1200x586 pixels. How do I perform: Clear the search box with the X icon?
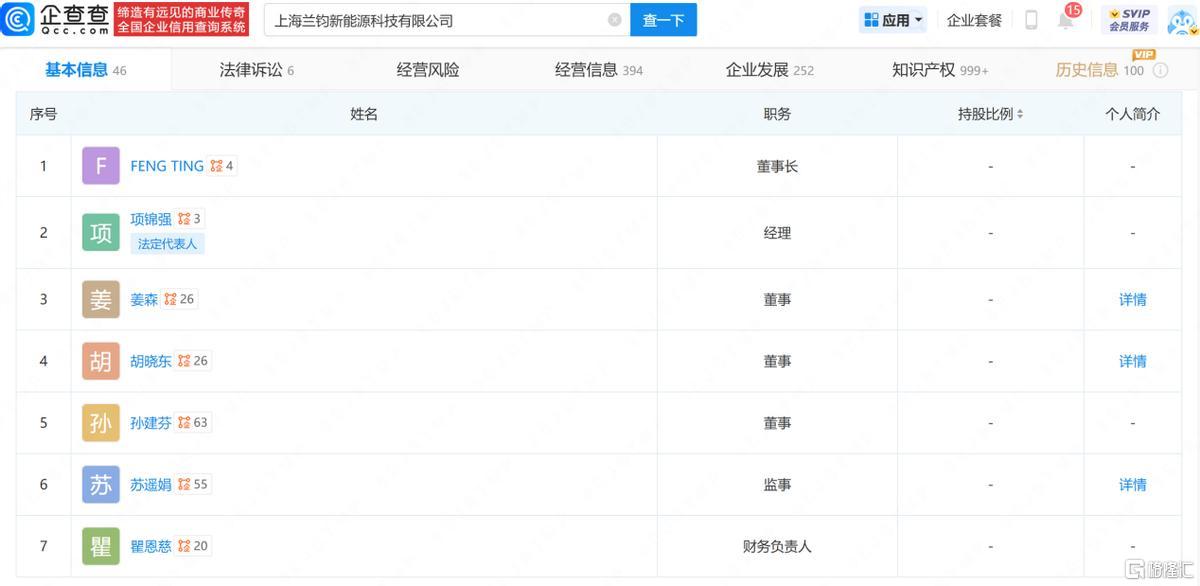pos(614,20)
